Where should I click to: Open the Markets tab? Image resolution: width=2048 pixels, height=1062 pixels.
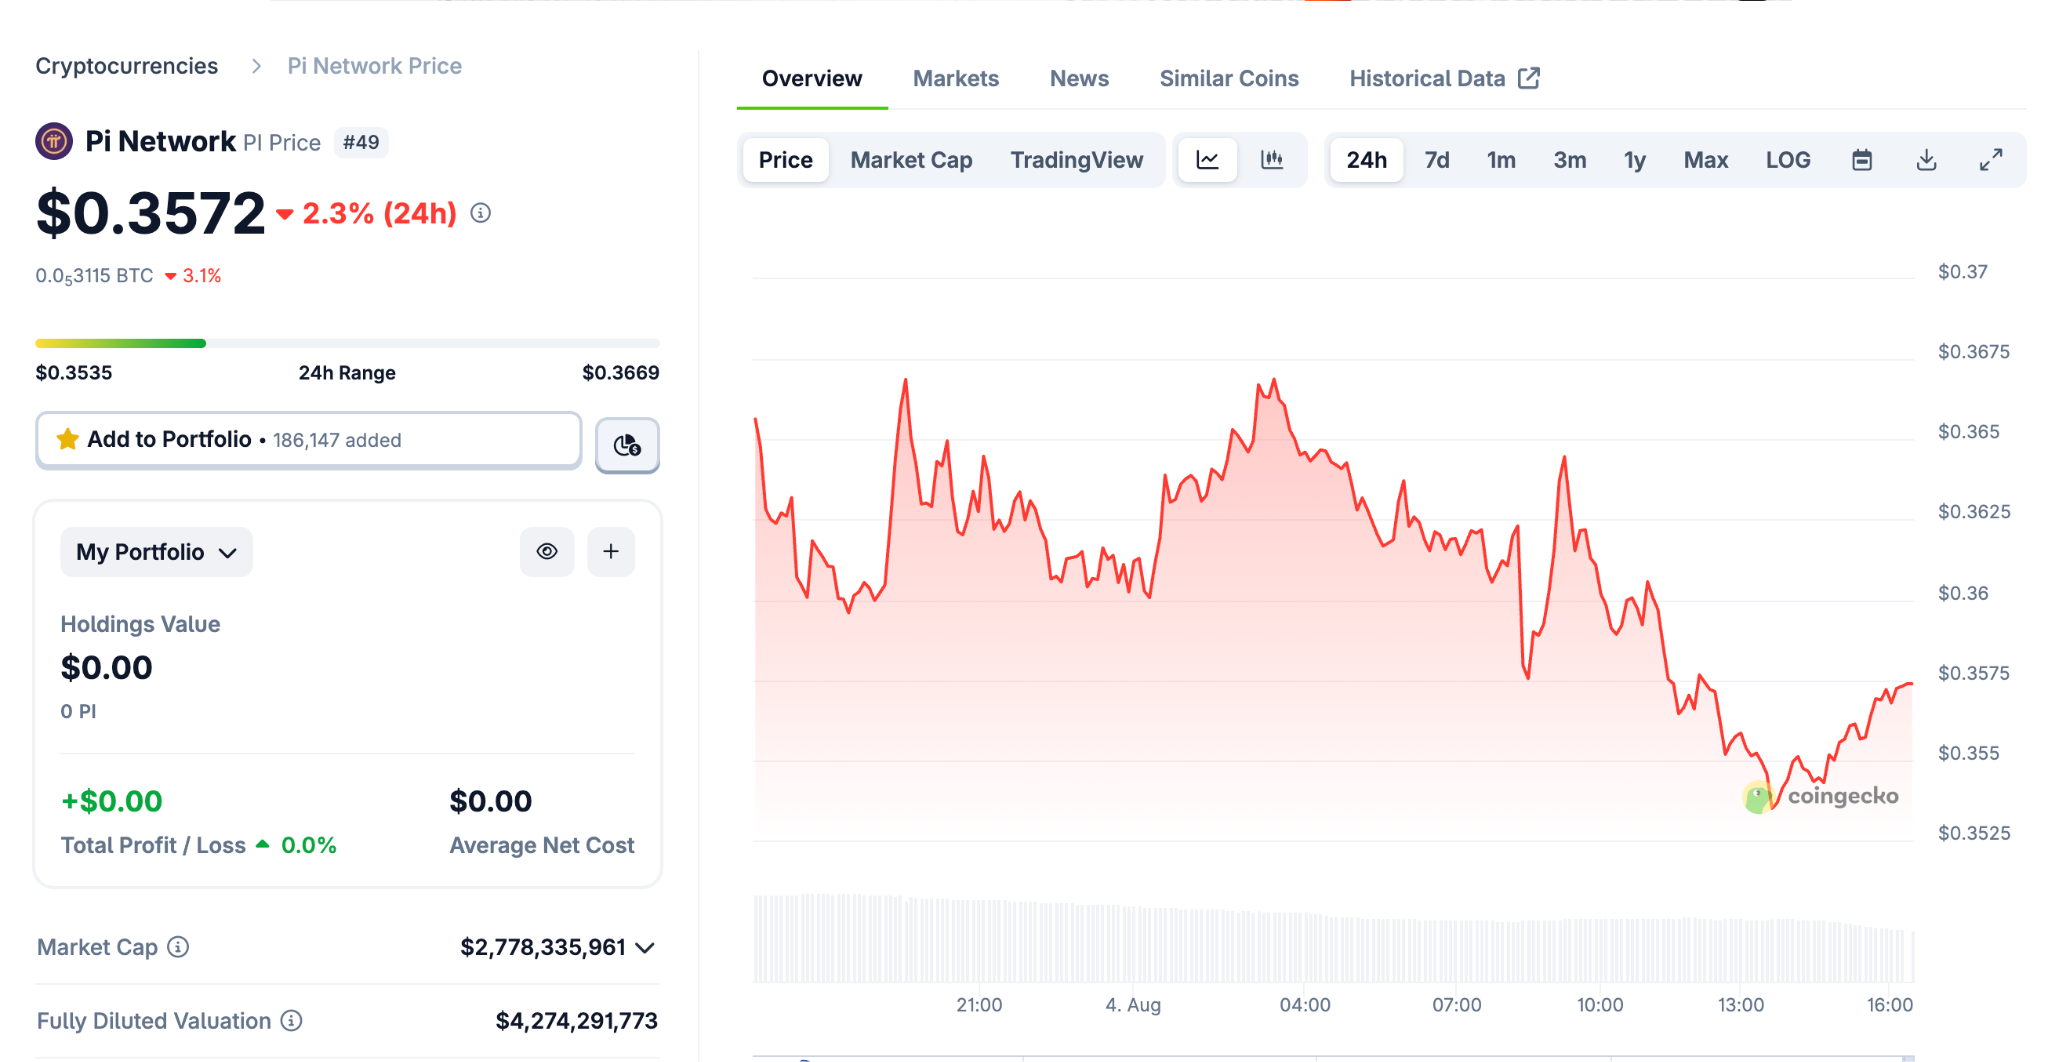pos(956,78)
